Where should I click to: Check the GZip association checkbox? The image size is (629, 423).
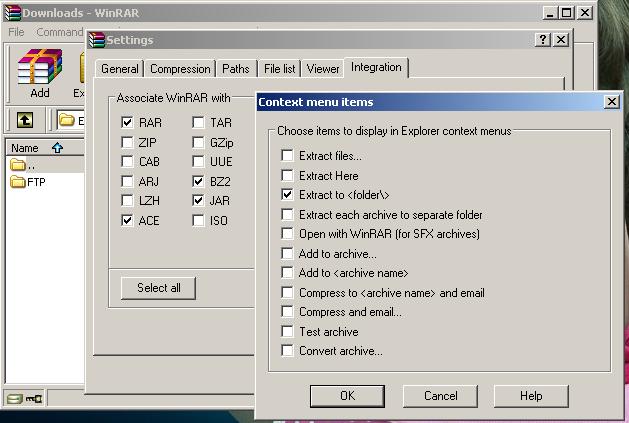pos(198,142)
